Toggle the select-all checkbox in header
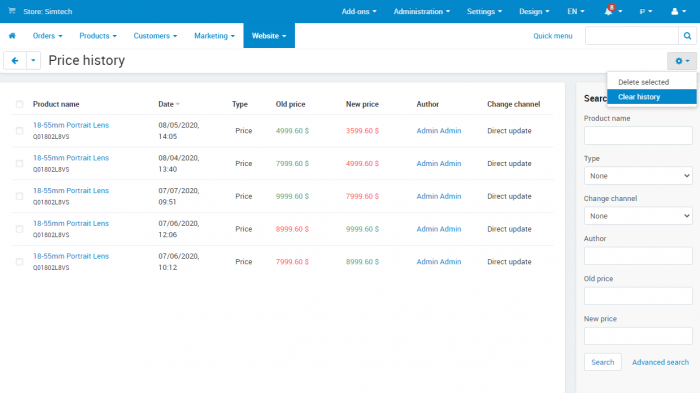The height and width of the screenshot is (393, 700). tap(19, 104)
